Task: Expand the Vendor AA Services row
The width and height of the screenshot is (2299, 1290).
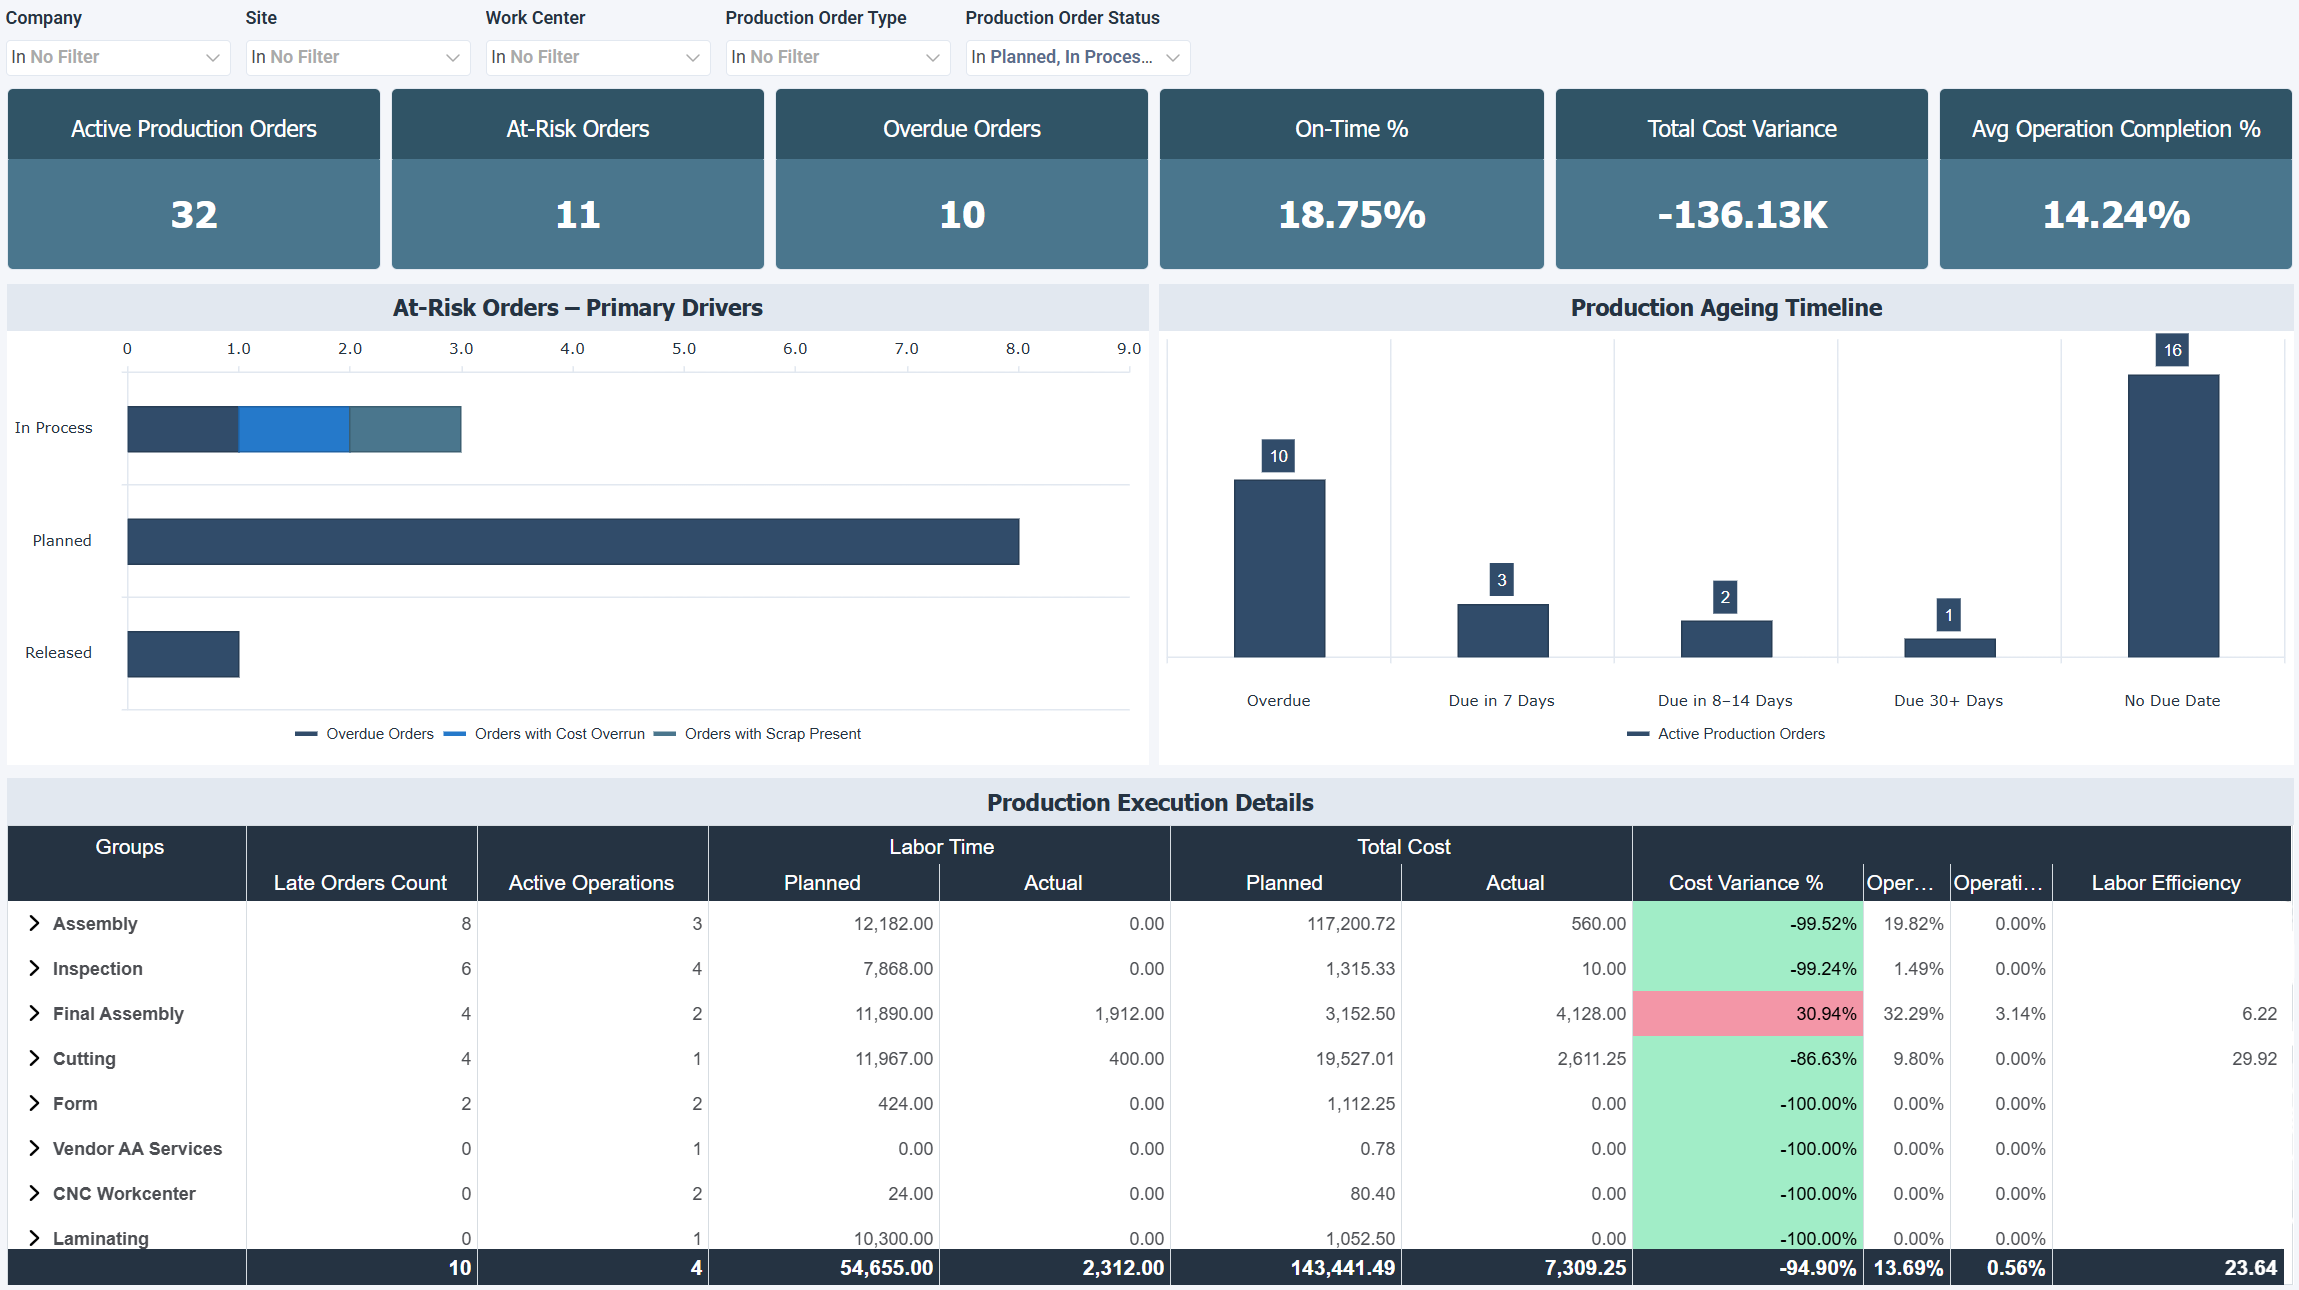Action: (x=34, y=1148)
